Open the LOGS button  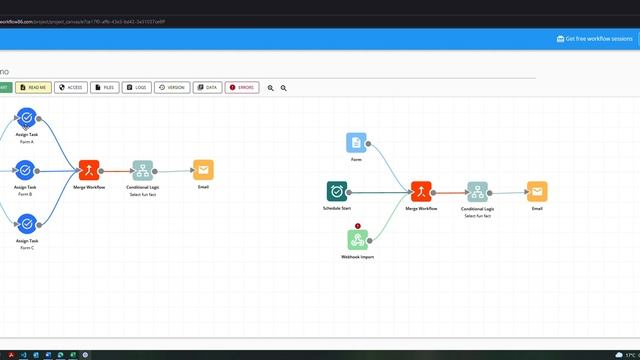[x=136, y=87]
